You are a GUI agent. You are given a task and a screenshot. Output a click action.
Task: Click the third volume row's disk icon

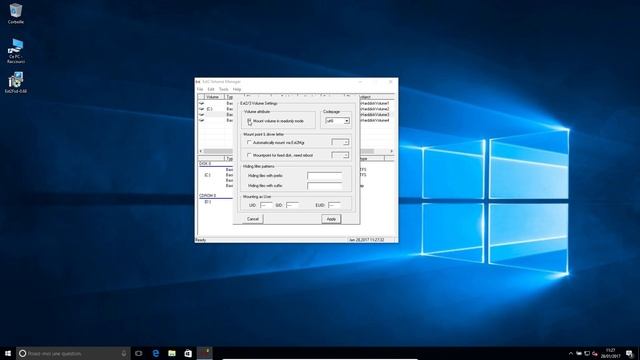click(x=201, y=115)
